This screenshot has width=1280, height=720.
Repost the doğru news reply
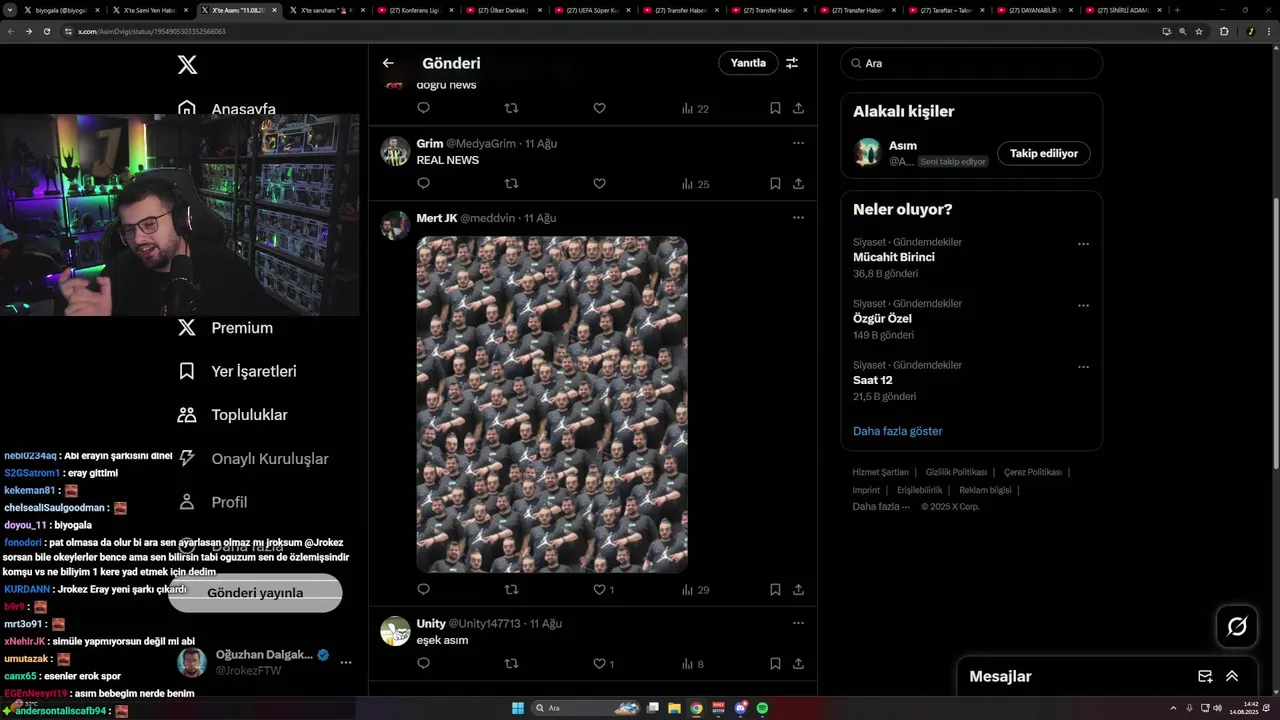point(511,108)
